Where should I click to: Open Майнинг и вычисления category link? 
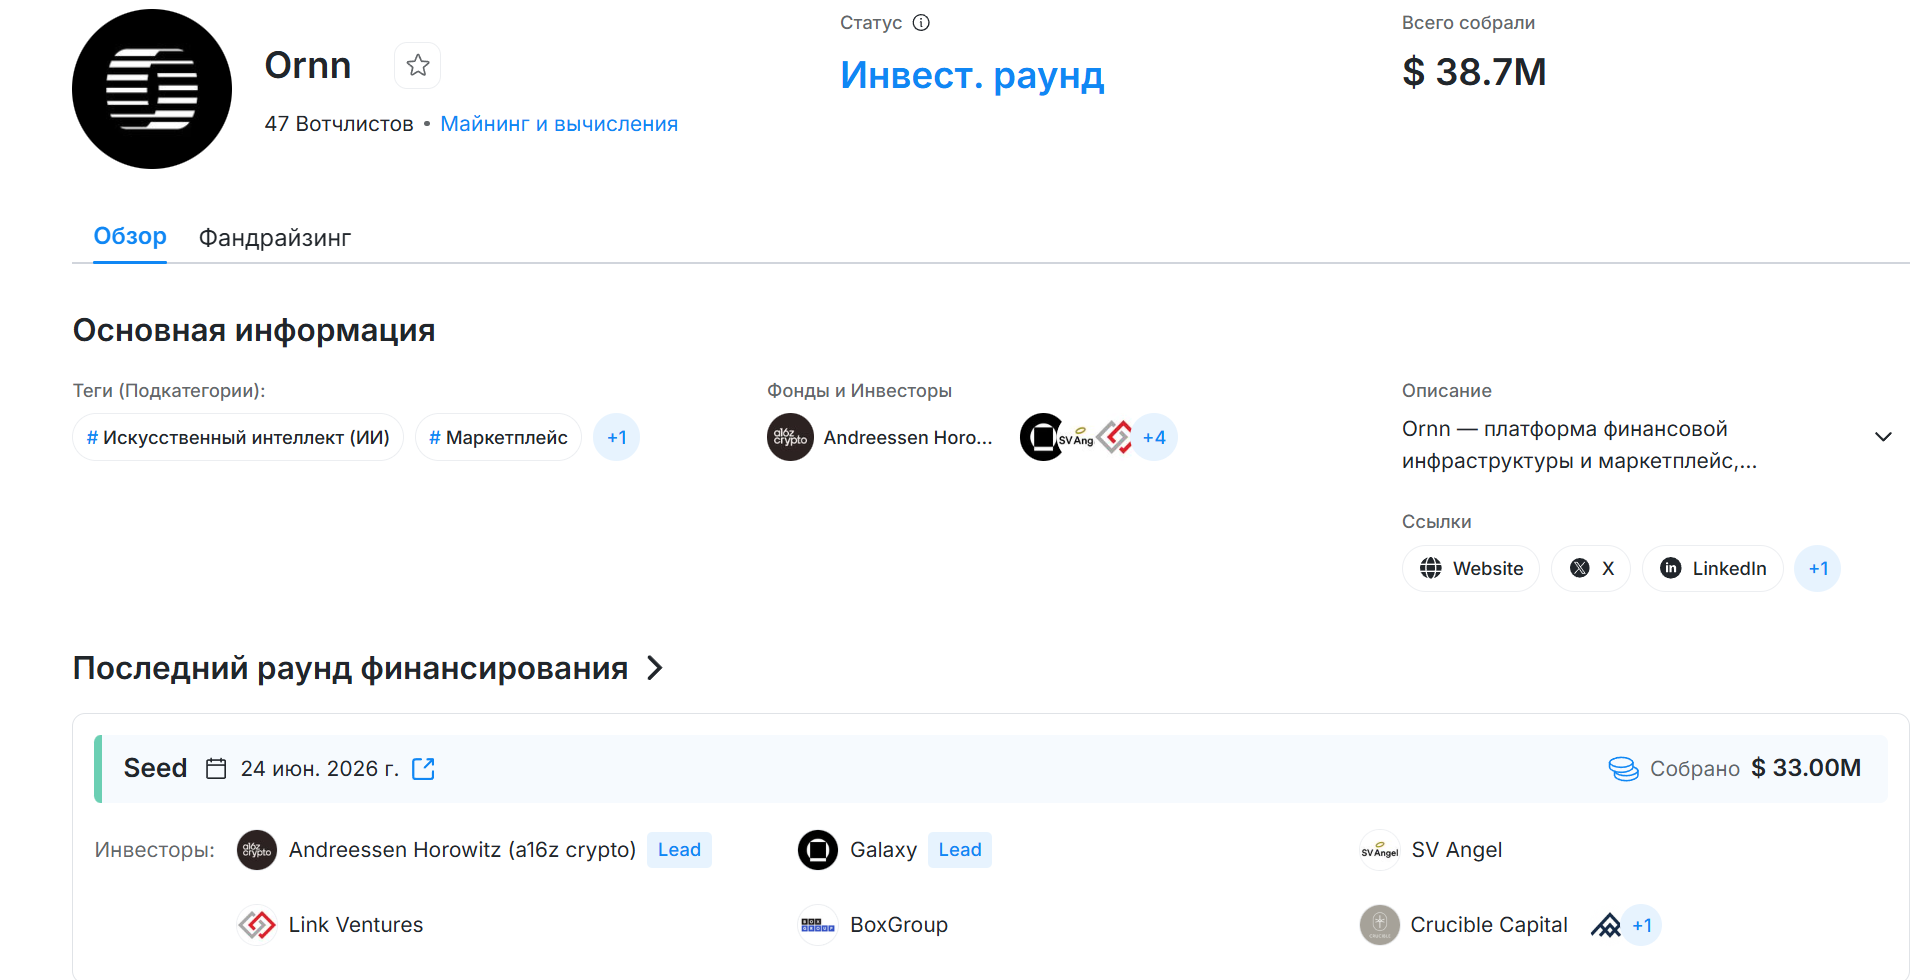(x=559, y=124)
